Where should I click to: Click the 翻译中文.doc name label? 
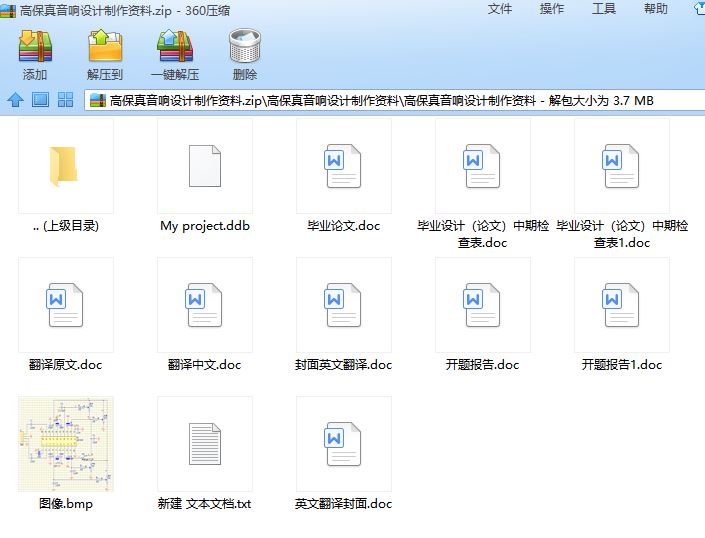pos(205,365)
